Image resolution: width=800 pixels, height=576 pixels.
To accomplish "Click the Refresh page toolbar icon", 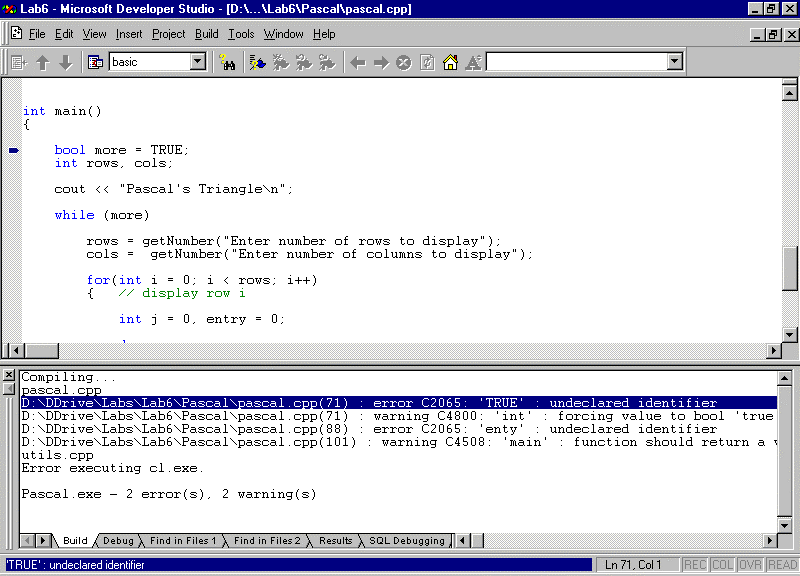I will (x=427, y=63).
